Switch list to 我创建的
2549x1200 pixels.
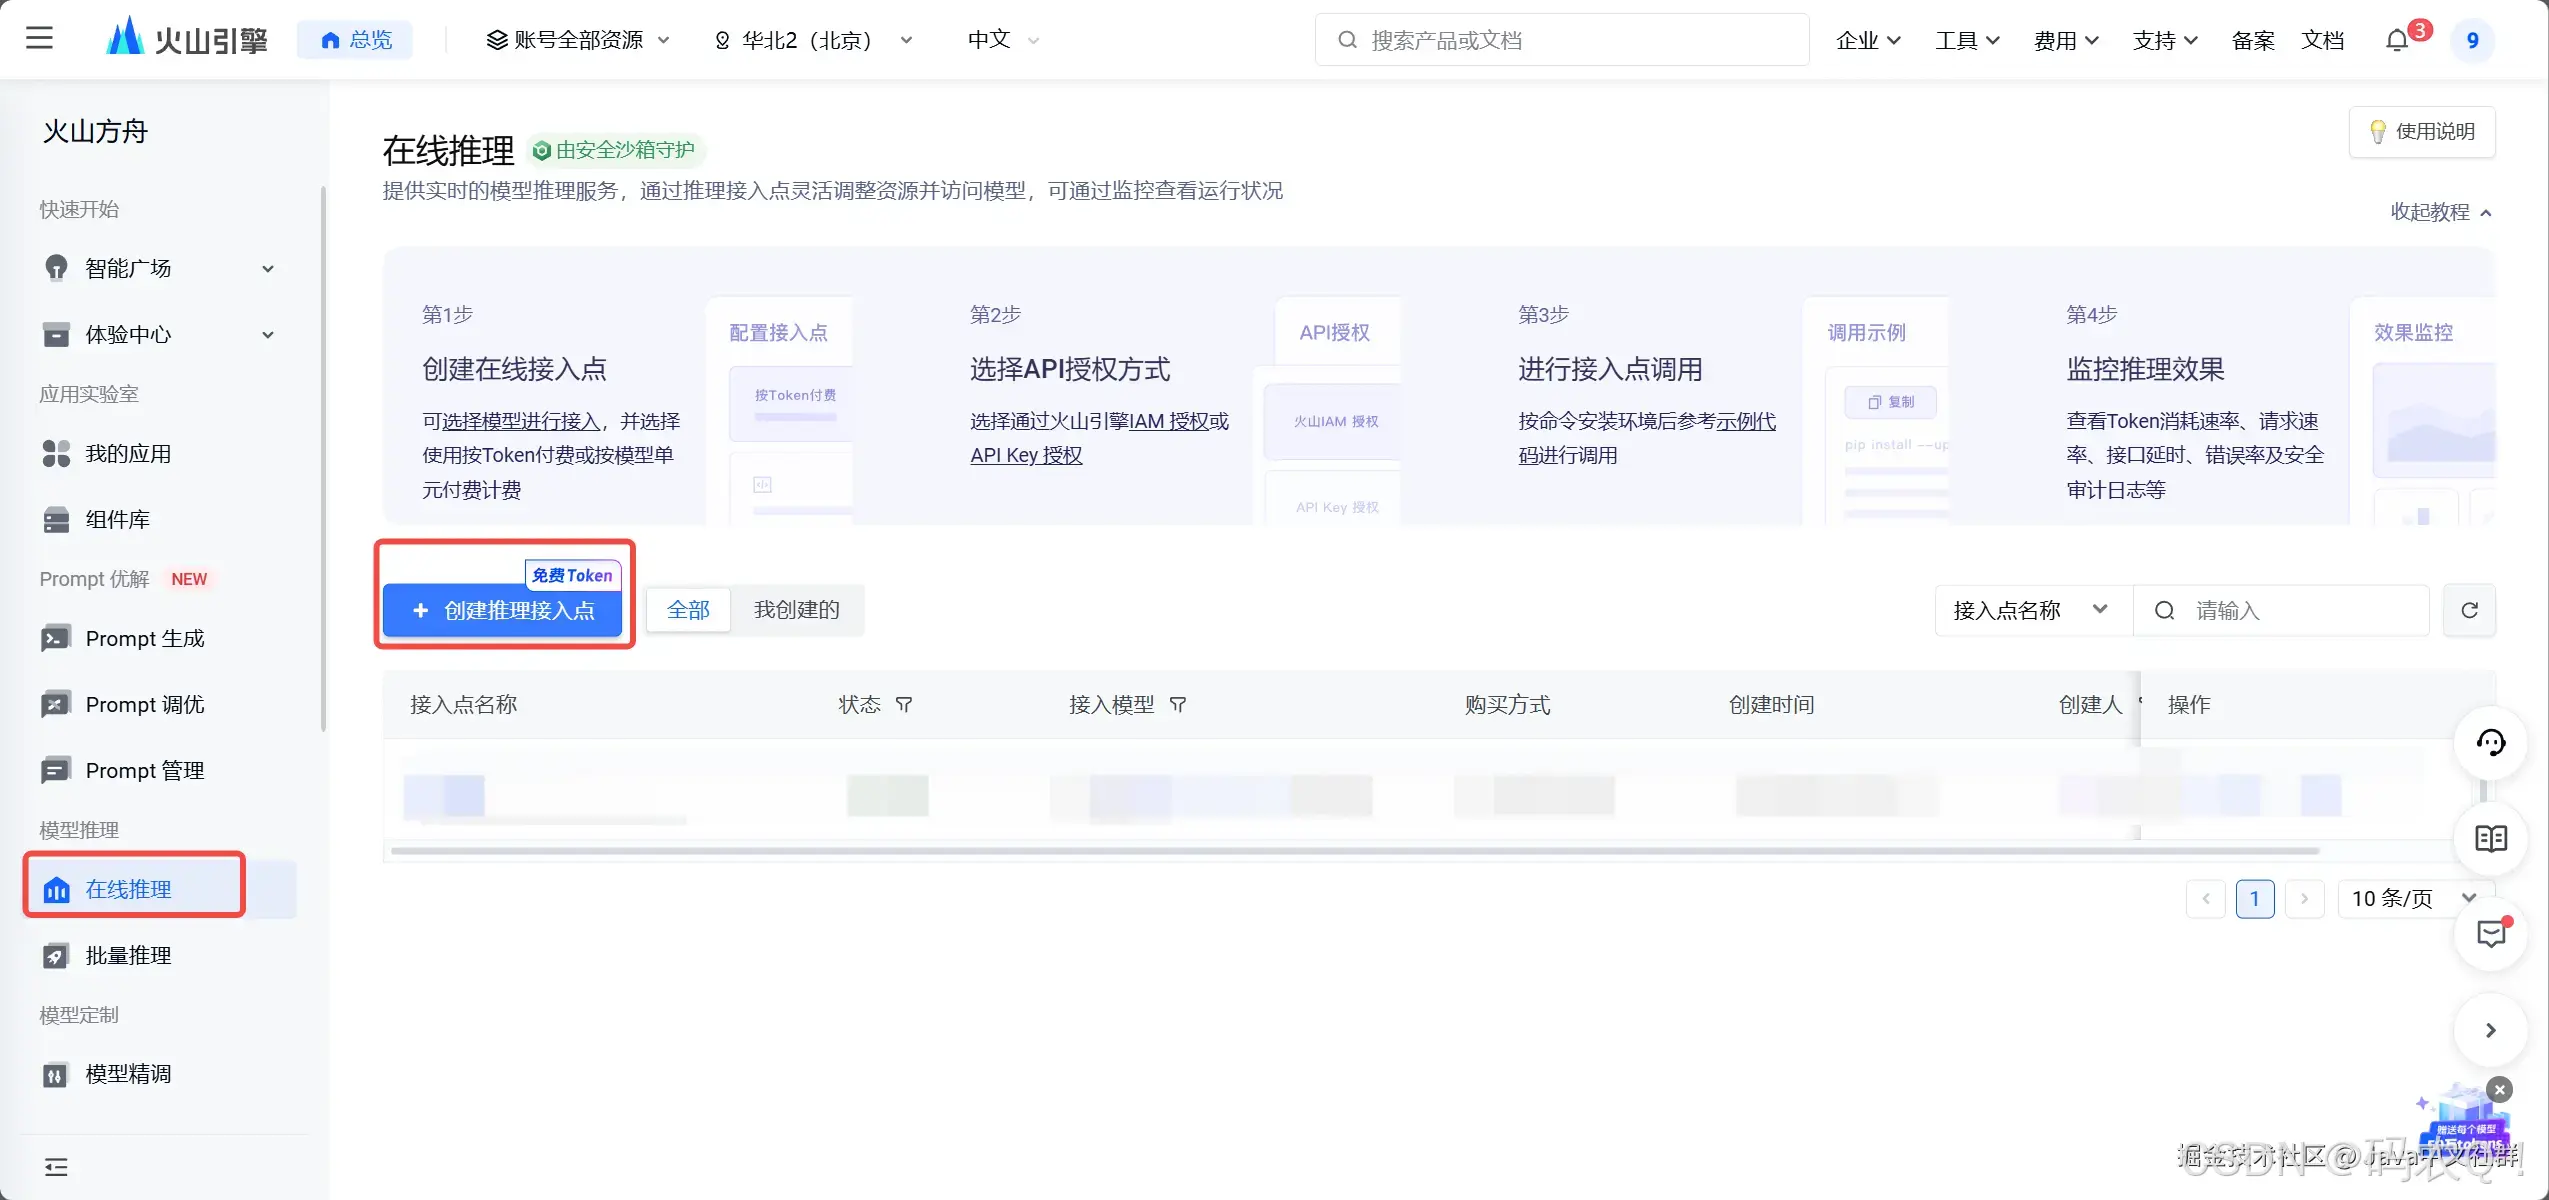click(x=796, y=610)
